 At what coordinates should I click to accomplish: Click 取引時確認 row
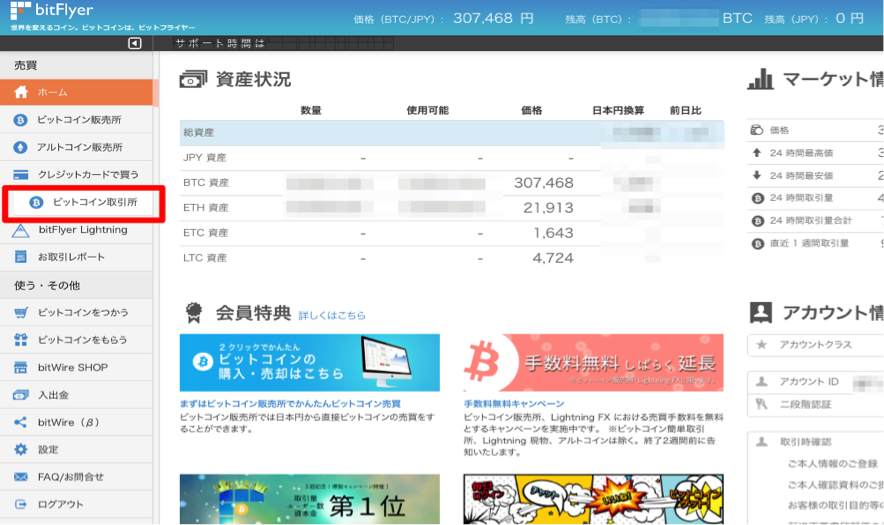(815, 442)
